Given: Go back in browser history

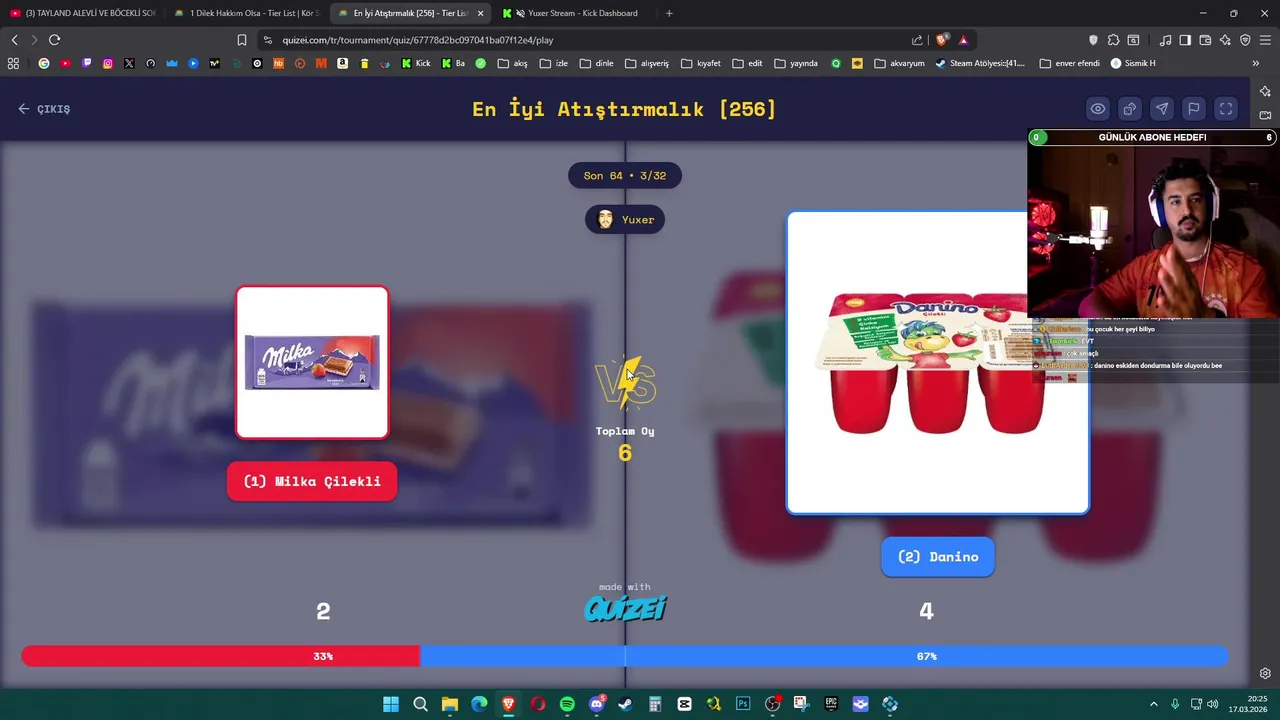Looking at the screenshot, I should (x=14, y=40).
